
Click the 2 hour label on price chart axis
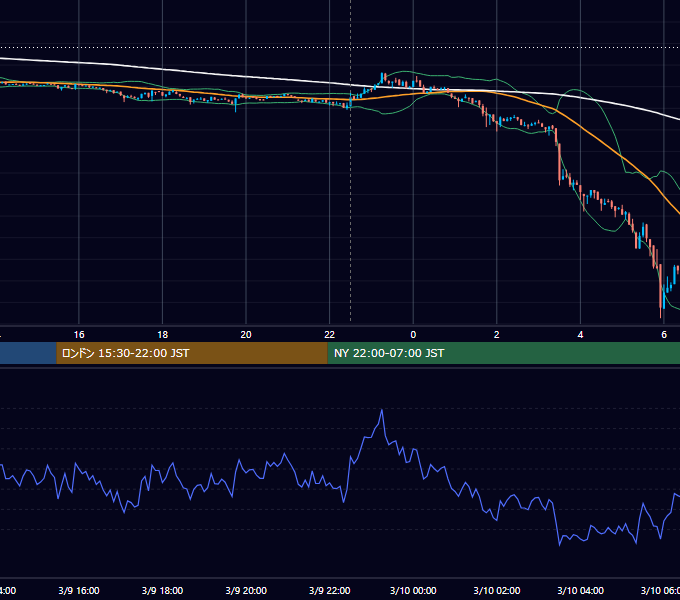(497, 335)
